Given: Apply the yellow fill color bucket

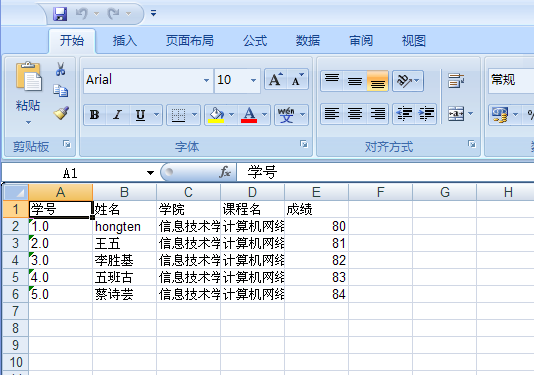Looking at the screenshot, I should point(216,115).
